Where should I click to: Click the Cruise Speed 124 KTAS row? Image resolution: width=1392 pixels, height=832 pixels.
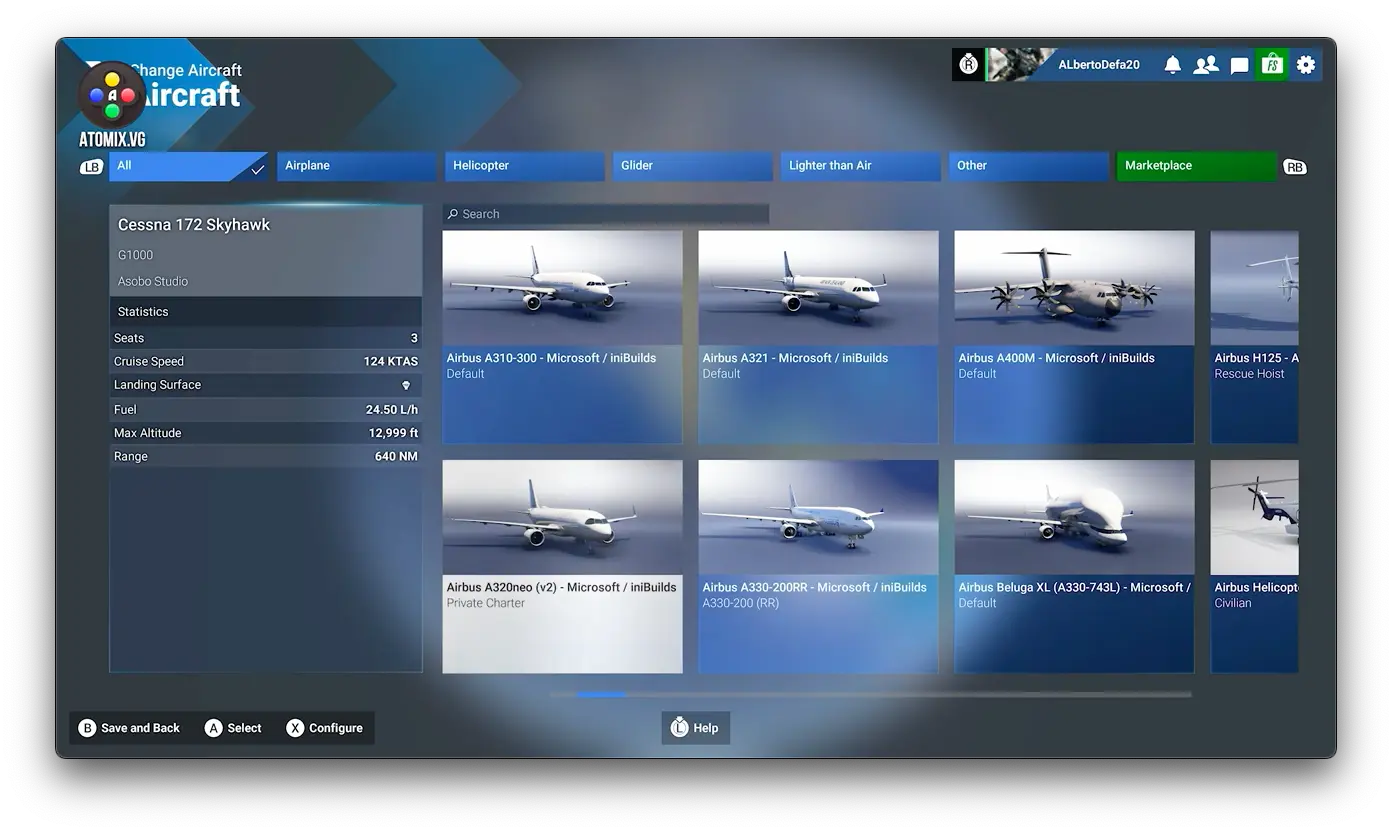pyautogui.click(x=266, y=361)
